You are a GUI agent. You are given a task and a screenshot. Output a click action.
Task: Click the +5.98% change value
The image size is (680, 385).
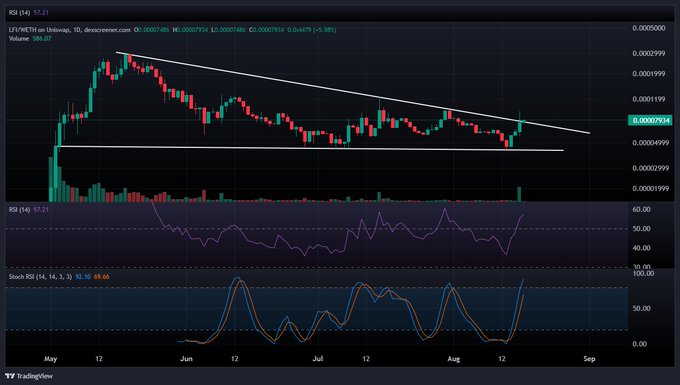(324, 30)
